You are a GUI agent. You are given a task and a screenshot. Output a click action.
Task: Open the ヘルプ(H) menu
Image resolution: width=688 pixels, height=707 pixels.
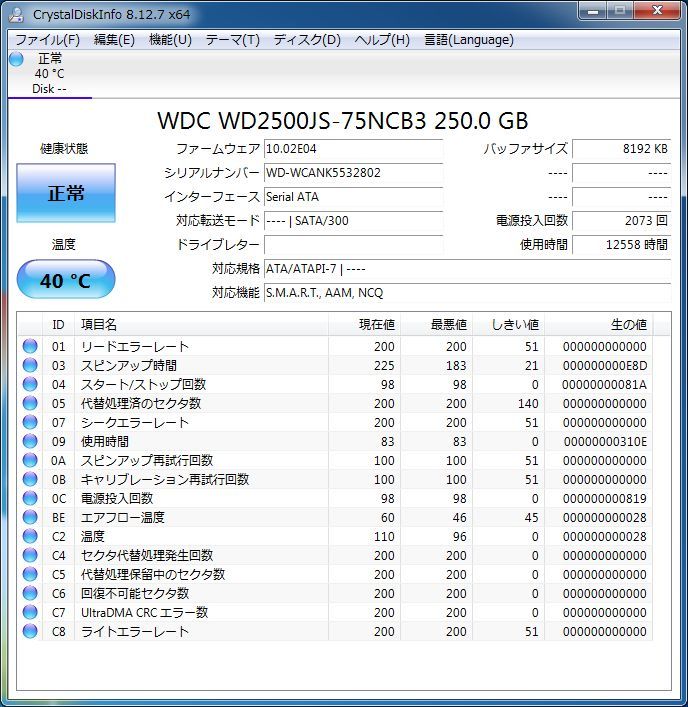(x=382, y=40)
